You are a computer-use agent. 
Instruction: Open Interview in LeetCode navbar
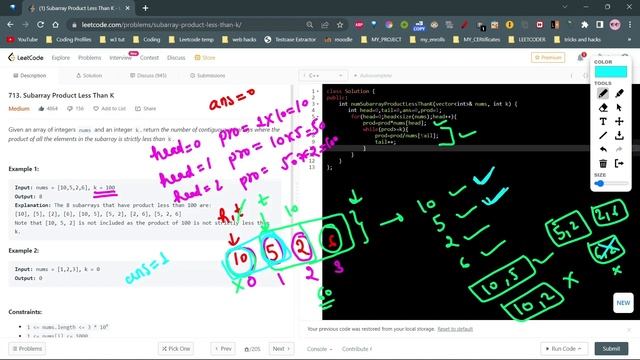click(120, 58)
